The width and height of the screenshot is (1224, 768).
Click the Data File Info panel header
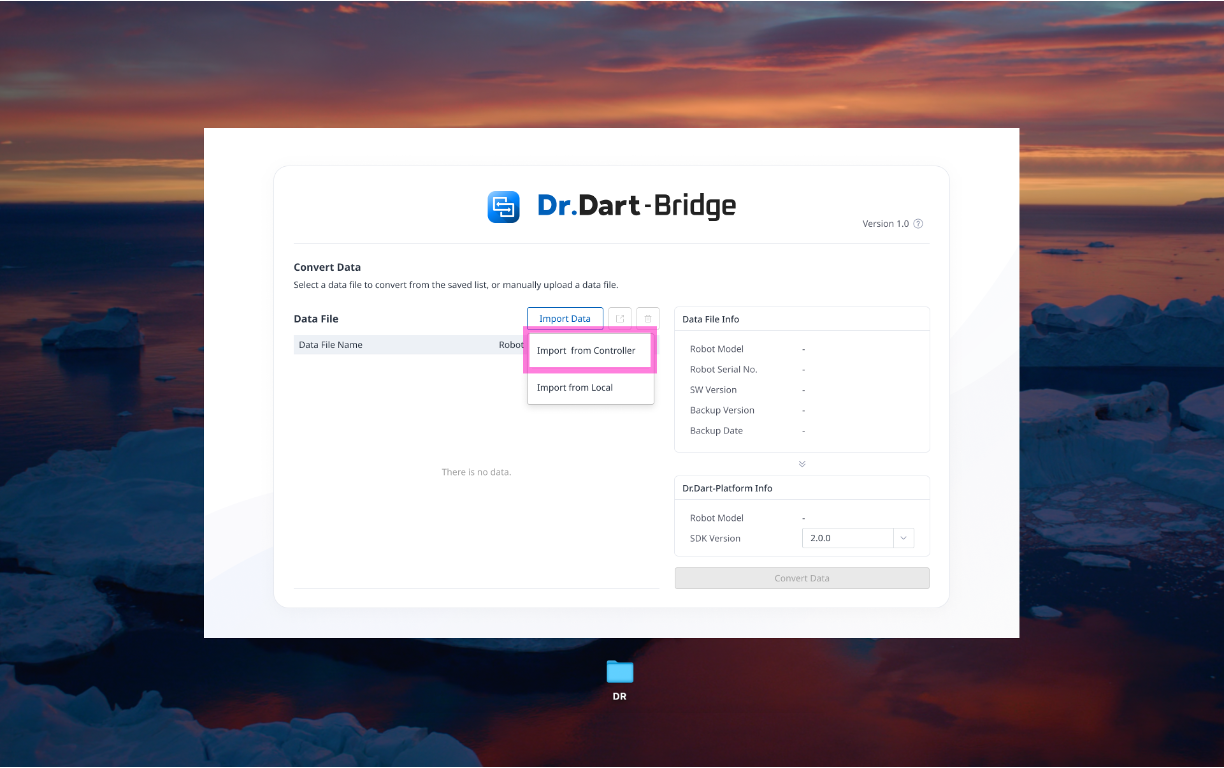(711, 319)
